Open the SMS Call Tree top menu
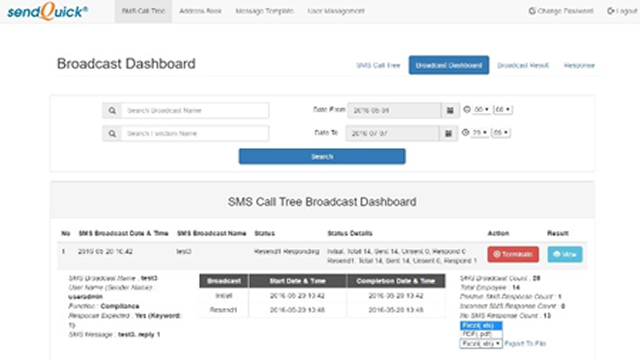 [x=143, y=11]
